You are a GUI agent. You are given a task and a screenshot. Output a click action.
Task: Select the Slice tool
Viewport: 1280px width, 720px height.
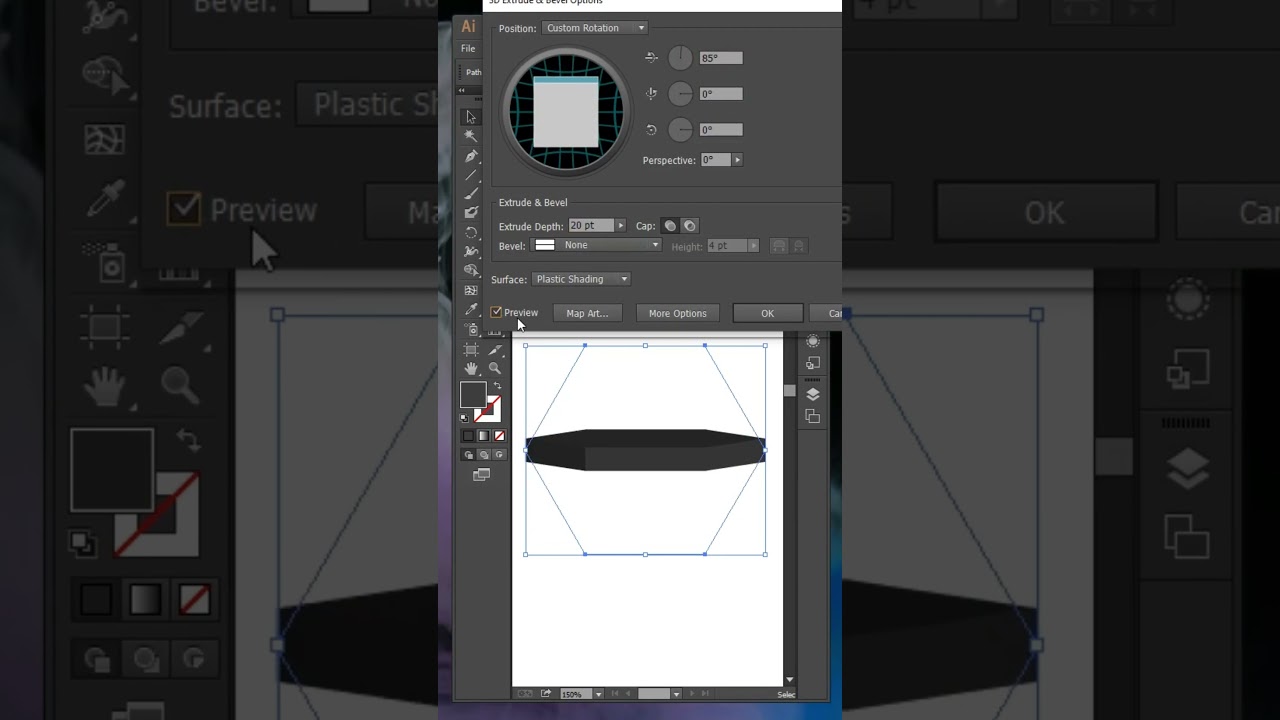pyautogui.click(x=495, y=349)
